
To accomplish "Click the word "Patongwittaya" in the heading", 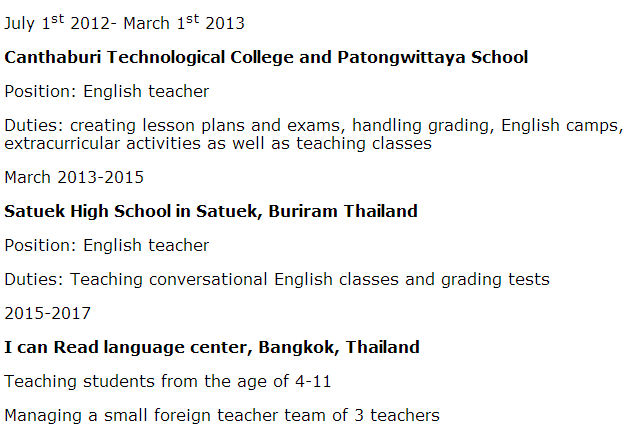I will coord(419,57).
